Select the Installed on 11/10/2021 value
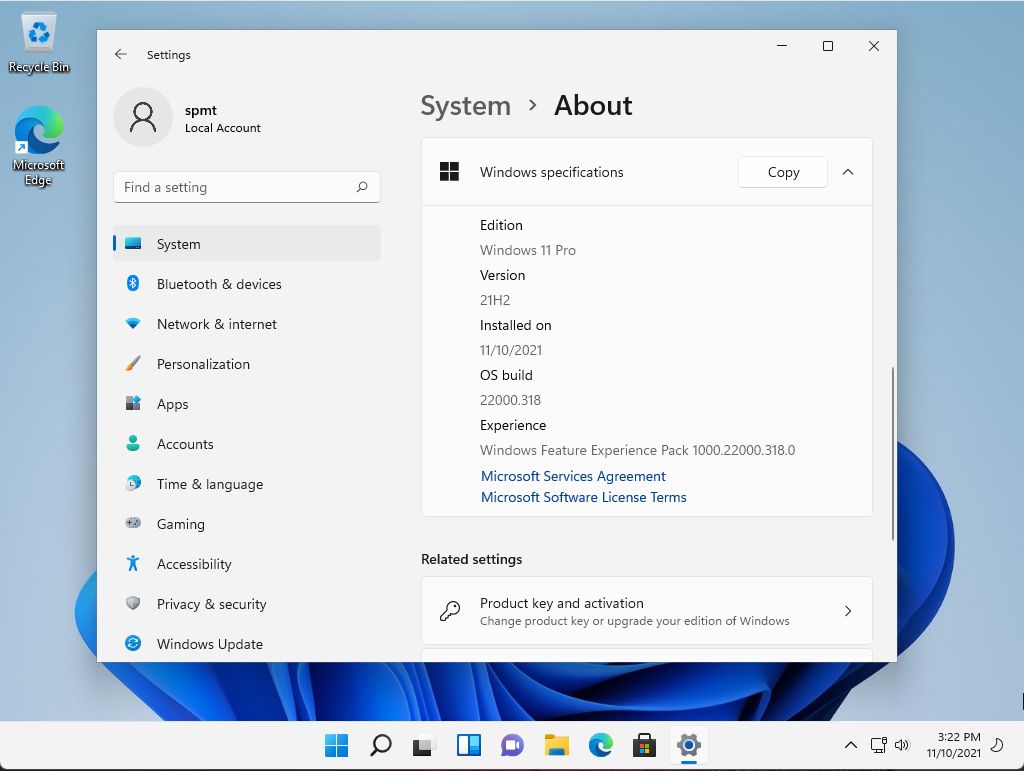This screenshot has width=1024, height=771. (511, 350)
